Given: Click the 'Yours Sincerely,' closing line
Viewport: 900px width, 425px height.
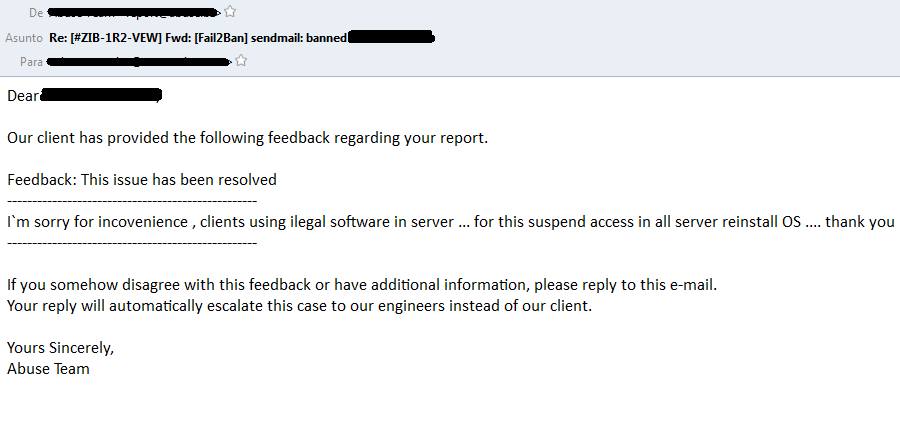Looking at the screenshot, I should (x=60, y=348).
